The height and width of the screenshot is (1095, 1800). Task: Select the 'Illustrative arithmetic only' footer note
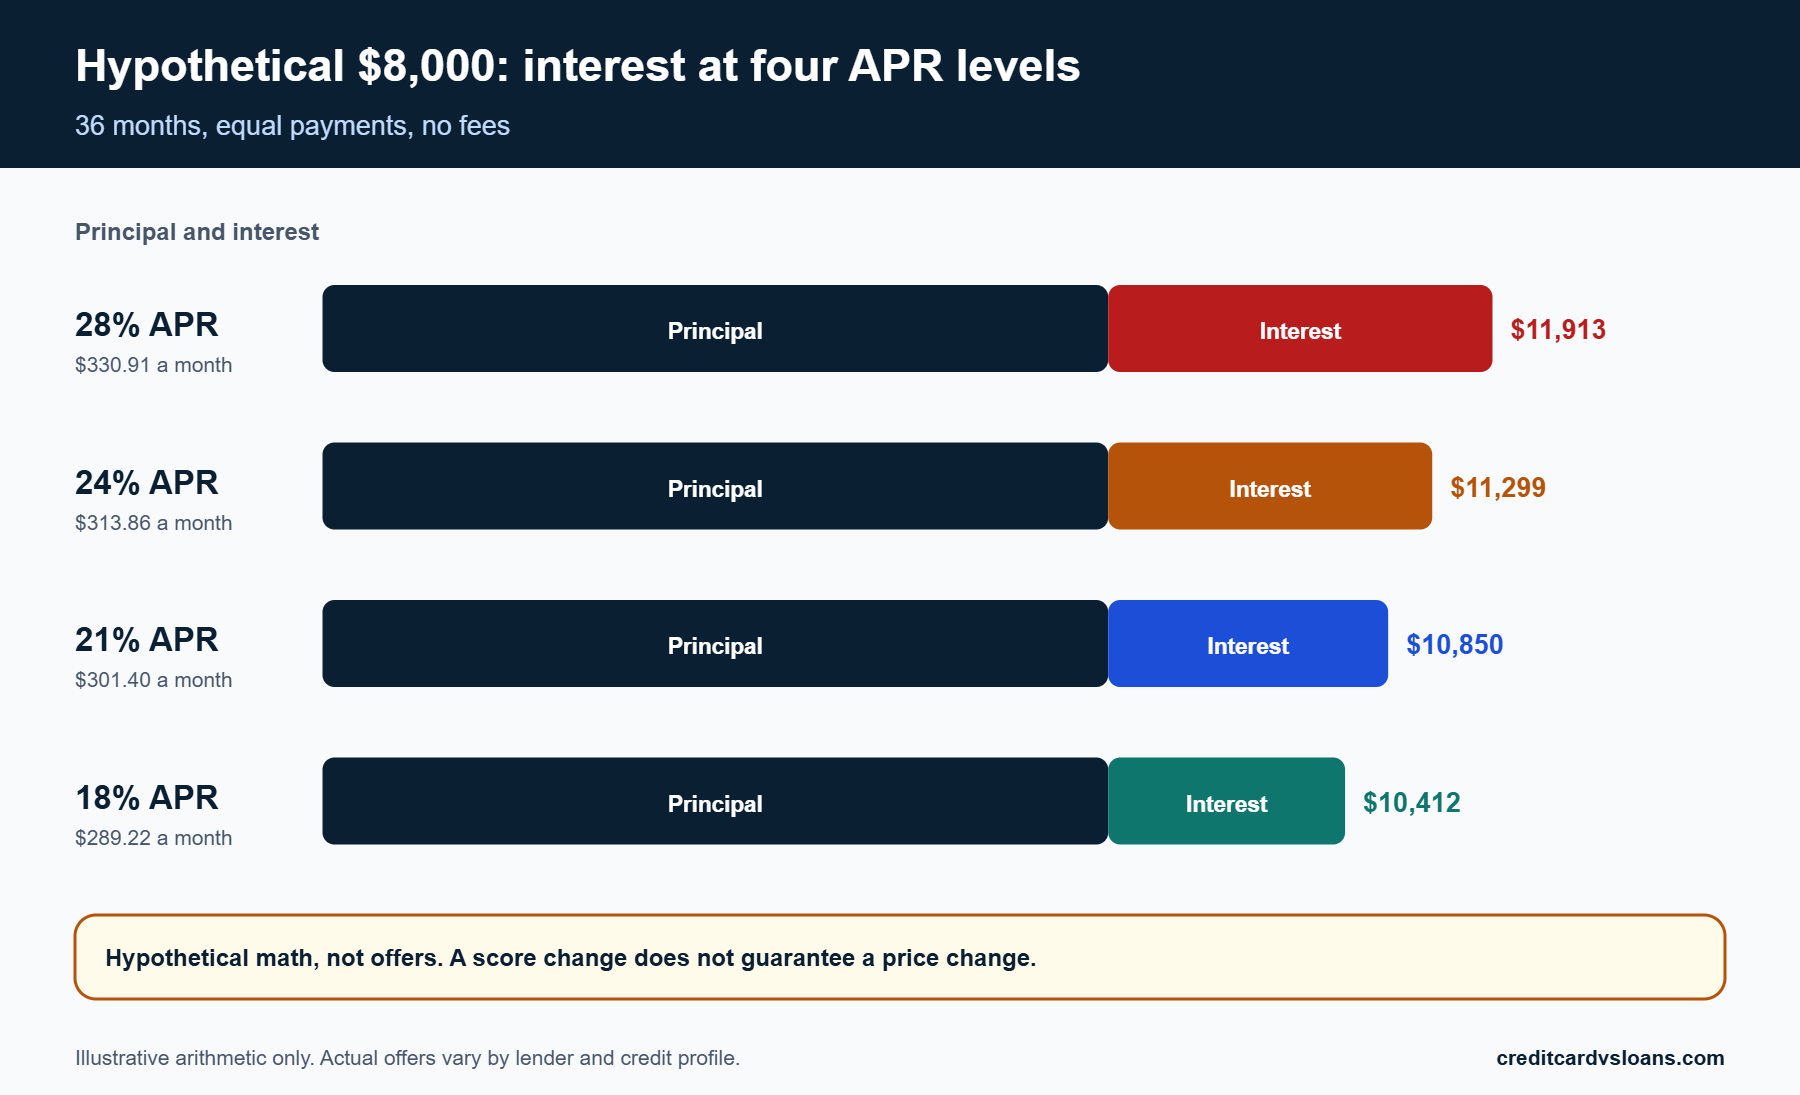[x=407, y=1058]
